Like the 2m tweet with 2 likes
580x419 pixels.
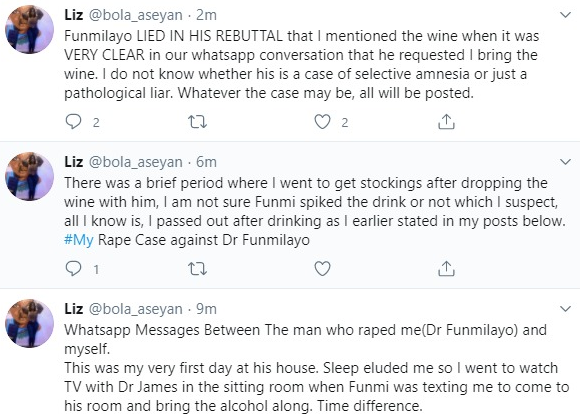point(322,122)
